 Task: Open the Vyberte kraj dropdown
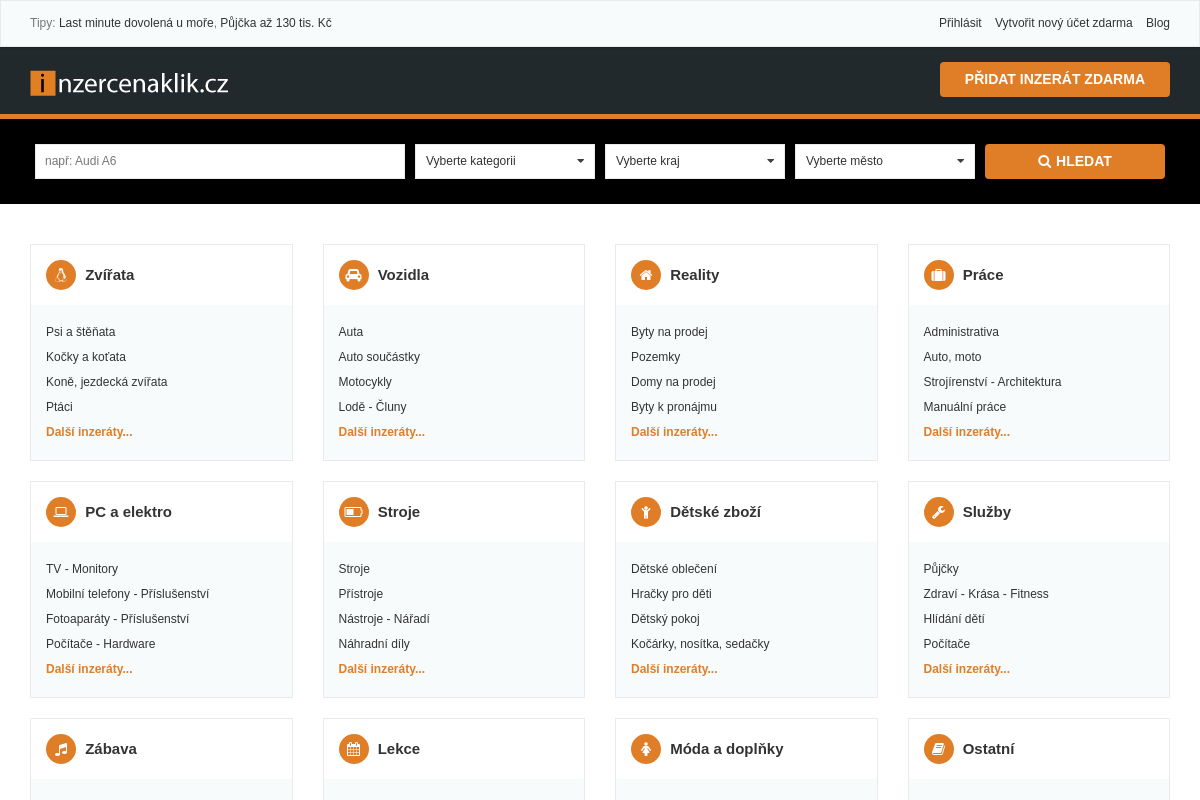(695, 161)
